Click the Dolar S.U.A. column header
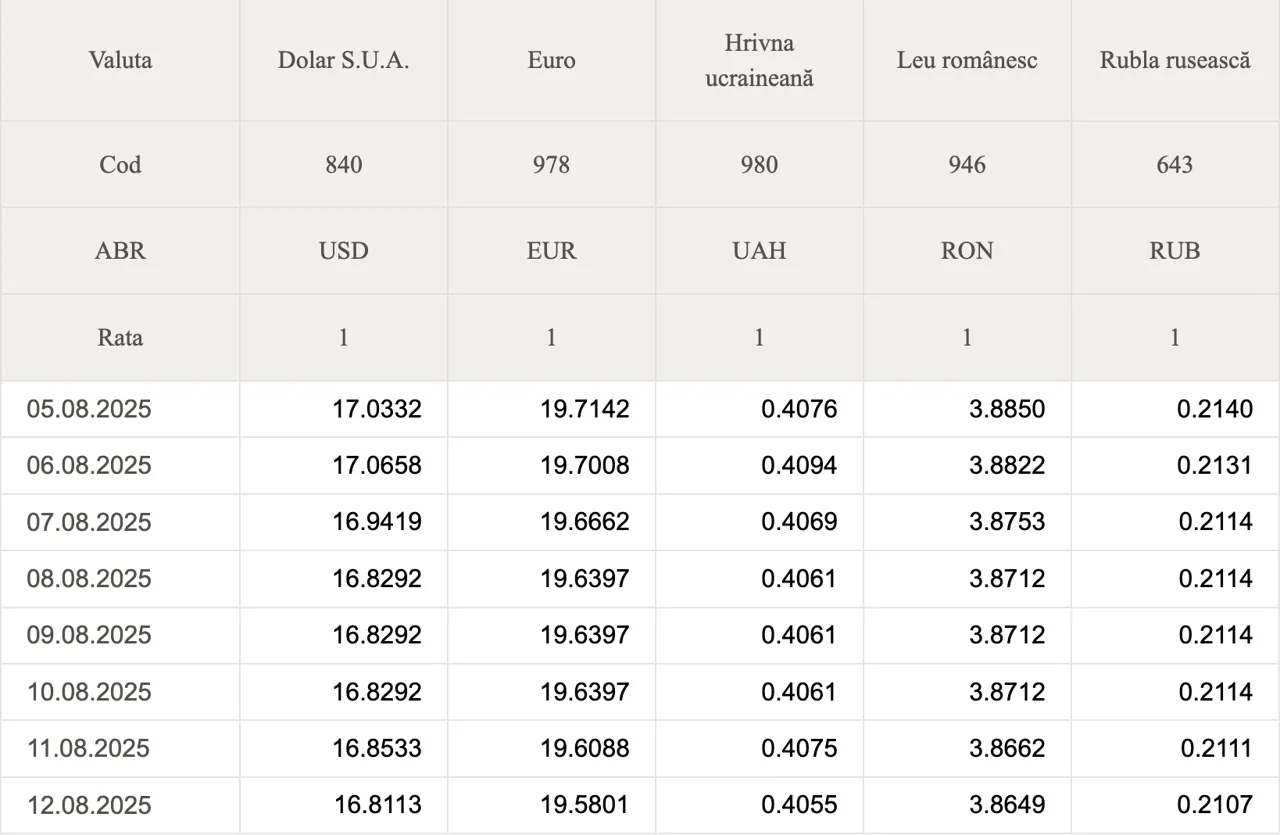1280x835 pixels. (344, 60)
